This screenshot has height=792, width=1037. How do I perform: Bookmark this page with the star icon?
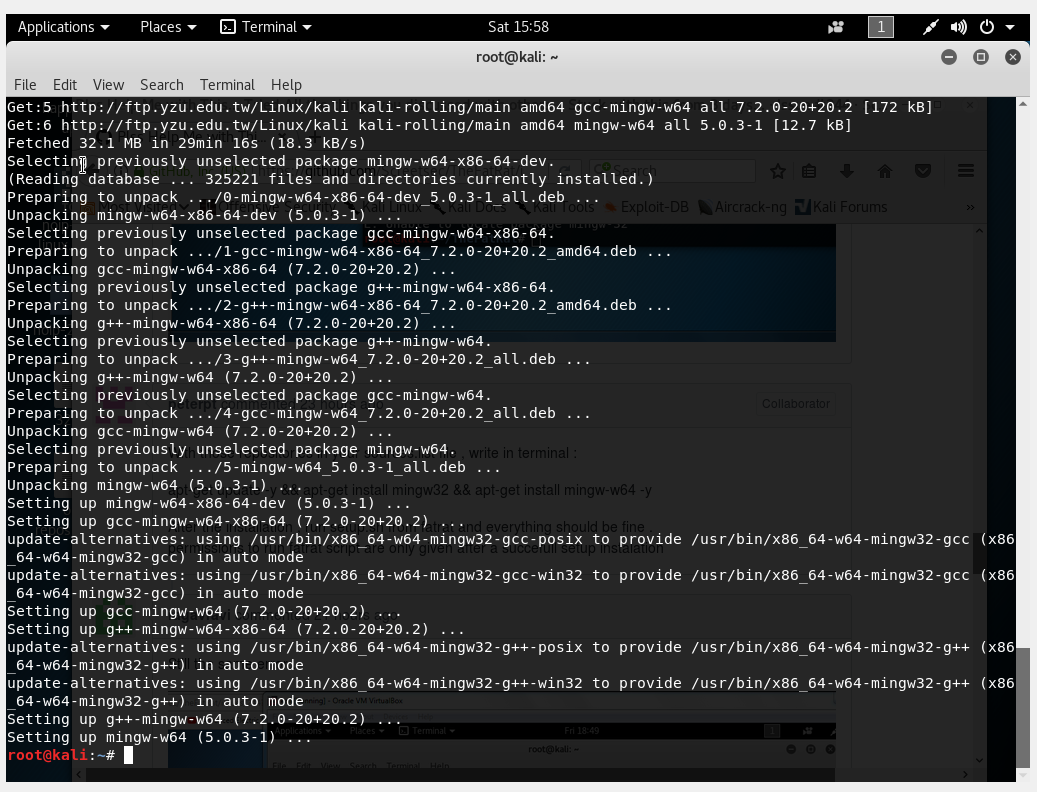pos(778,171)
